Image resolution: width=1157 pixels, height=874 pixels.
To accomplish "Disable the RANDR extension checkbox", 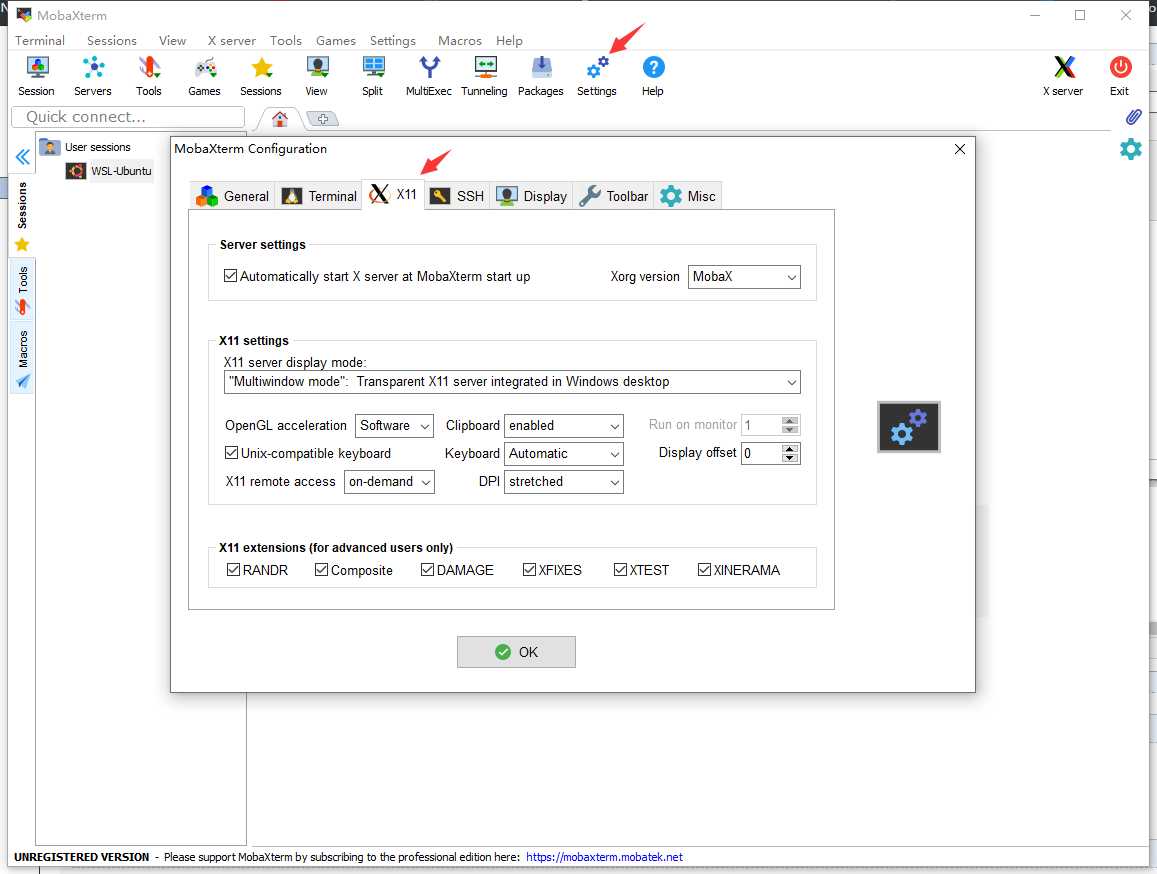I will [233, 570].
